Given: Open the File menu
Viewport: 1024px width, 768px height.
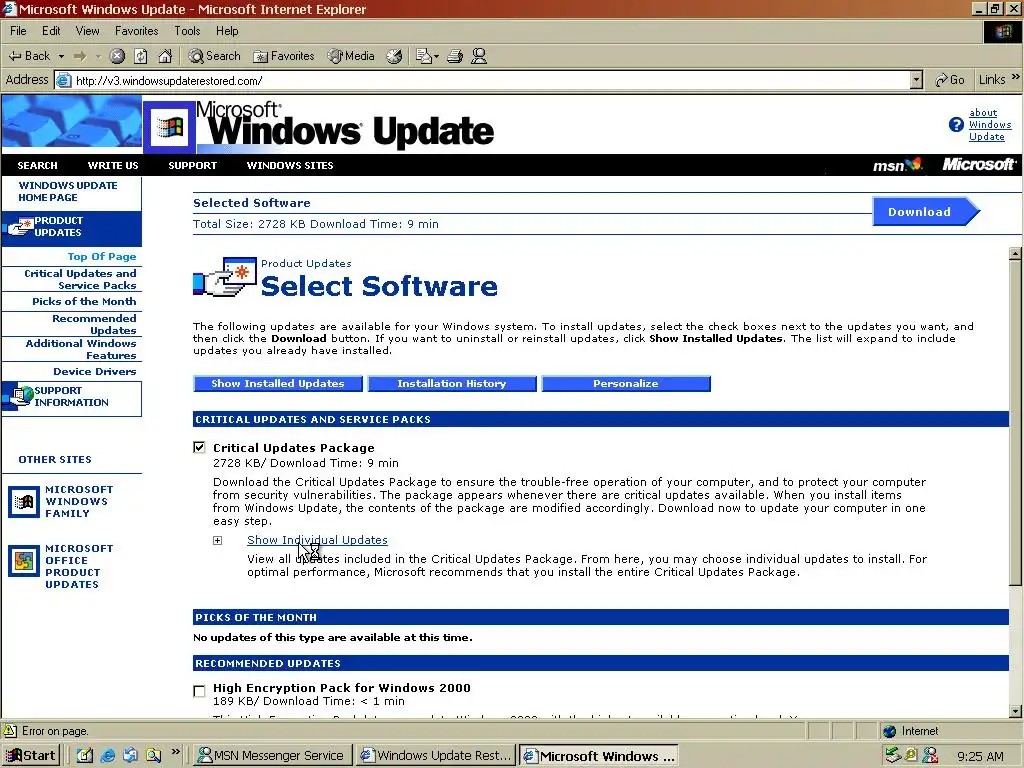Looking at the screenshot, I should 18,31.
